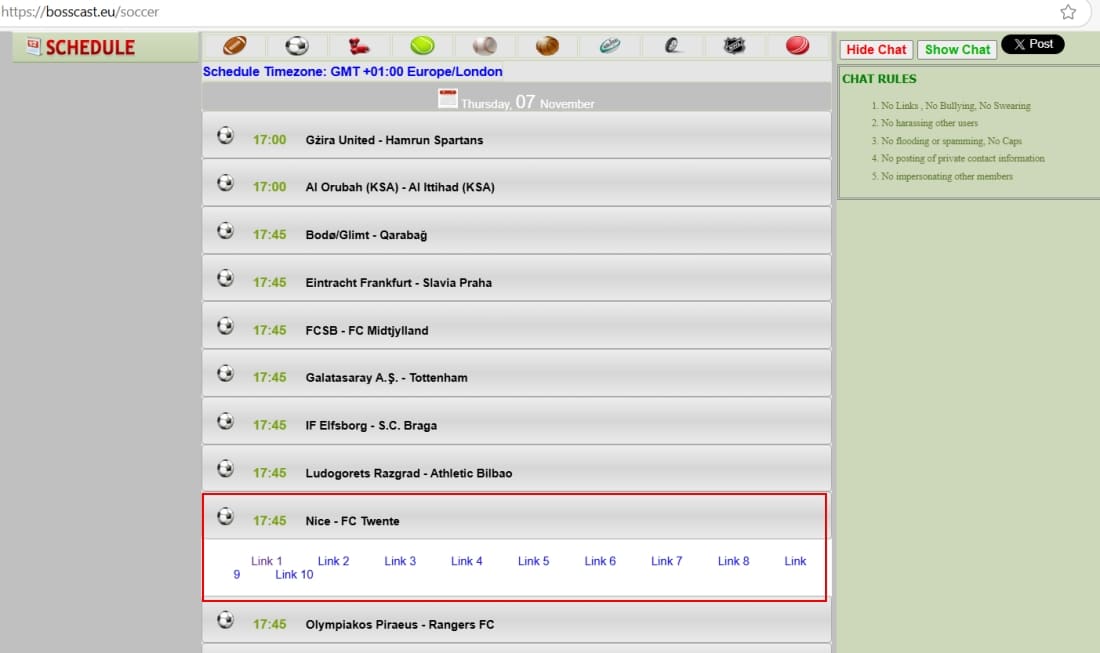Select the soccer ball category icon
This screenshot has height=653, width=1100.
pyautogui.click(x=297, y=46)
